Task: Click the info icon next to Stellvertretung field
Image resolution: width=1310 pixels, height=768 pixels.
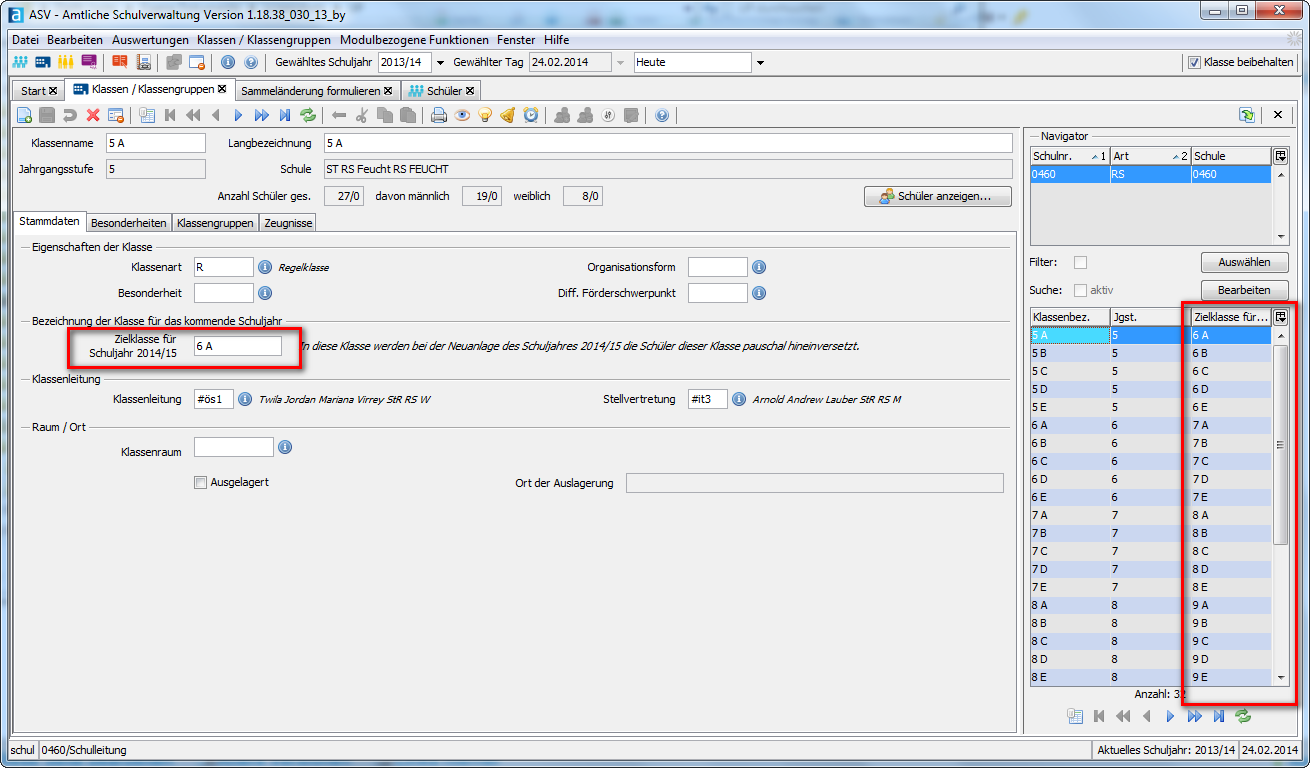Action: click(x=739, y=399)
